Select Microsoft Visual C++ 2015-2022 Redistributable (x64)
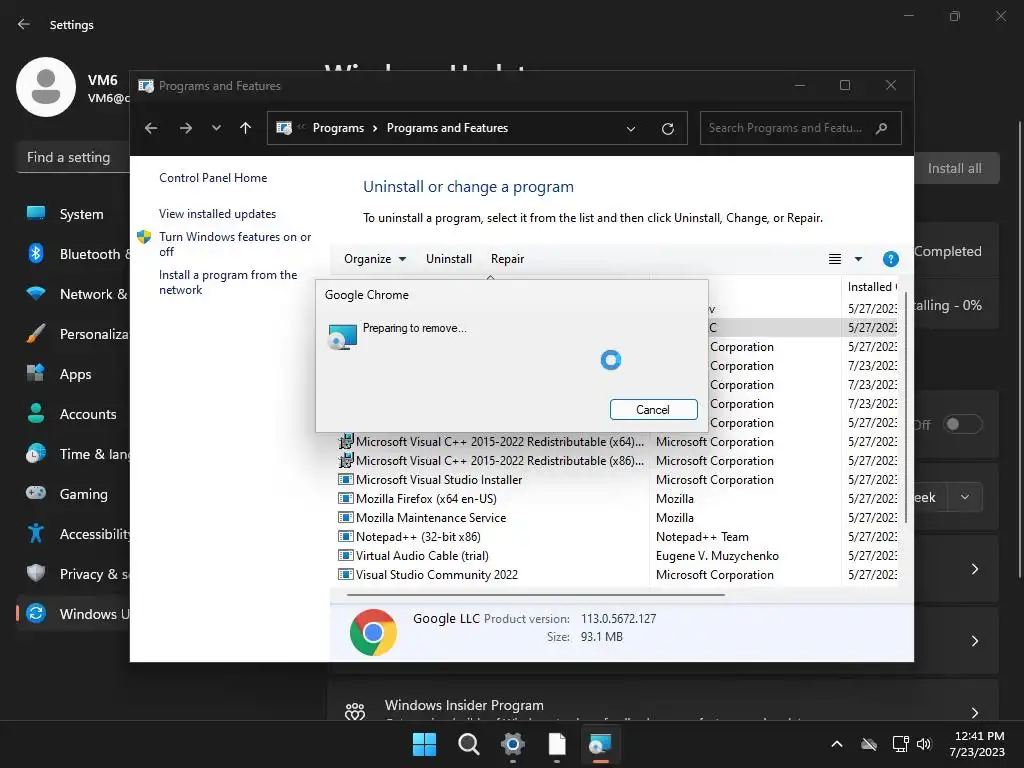Screen dimensions: 1024x768 pos(491,442)
